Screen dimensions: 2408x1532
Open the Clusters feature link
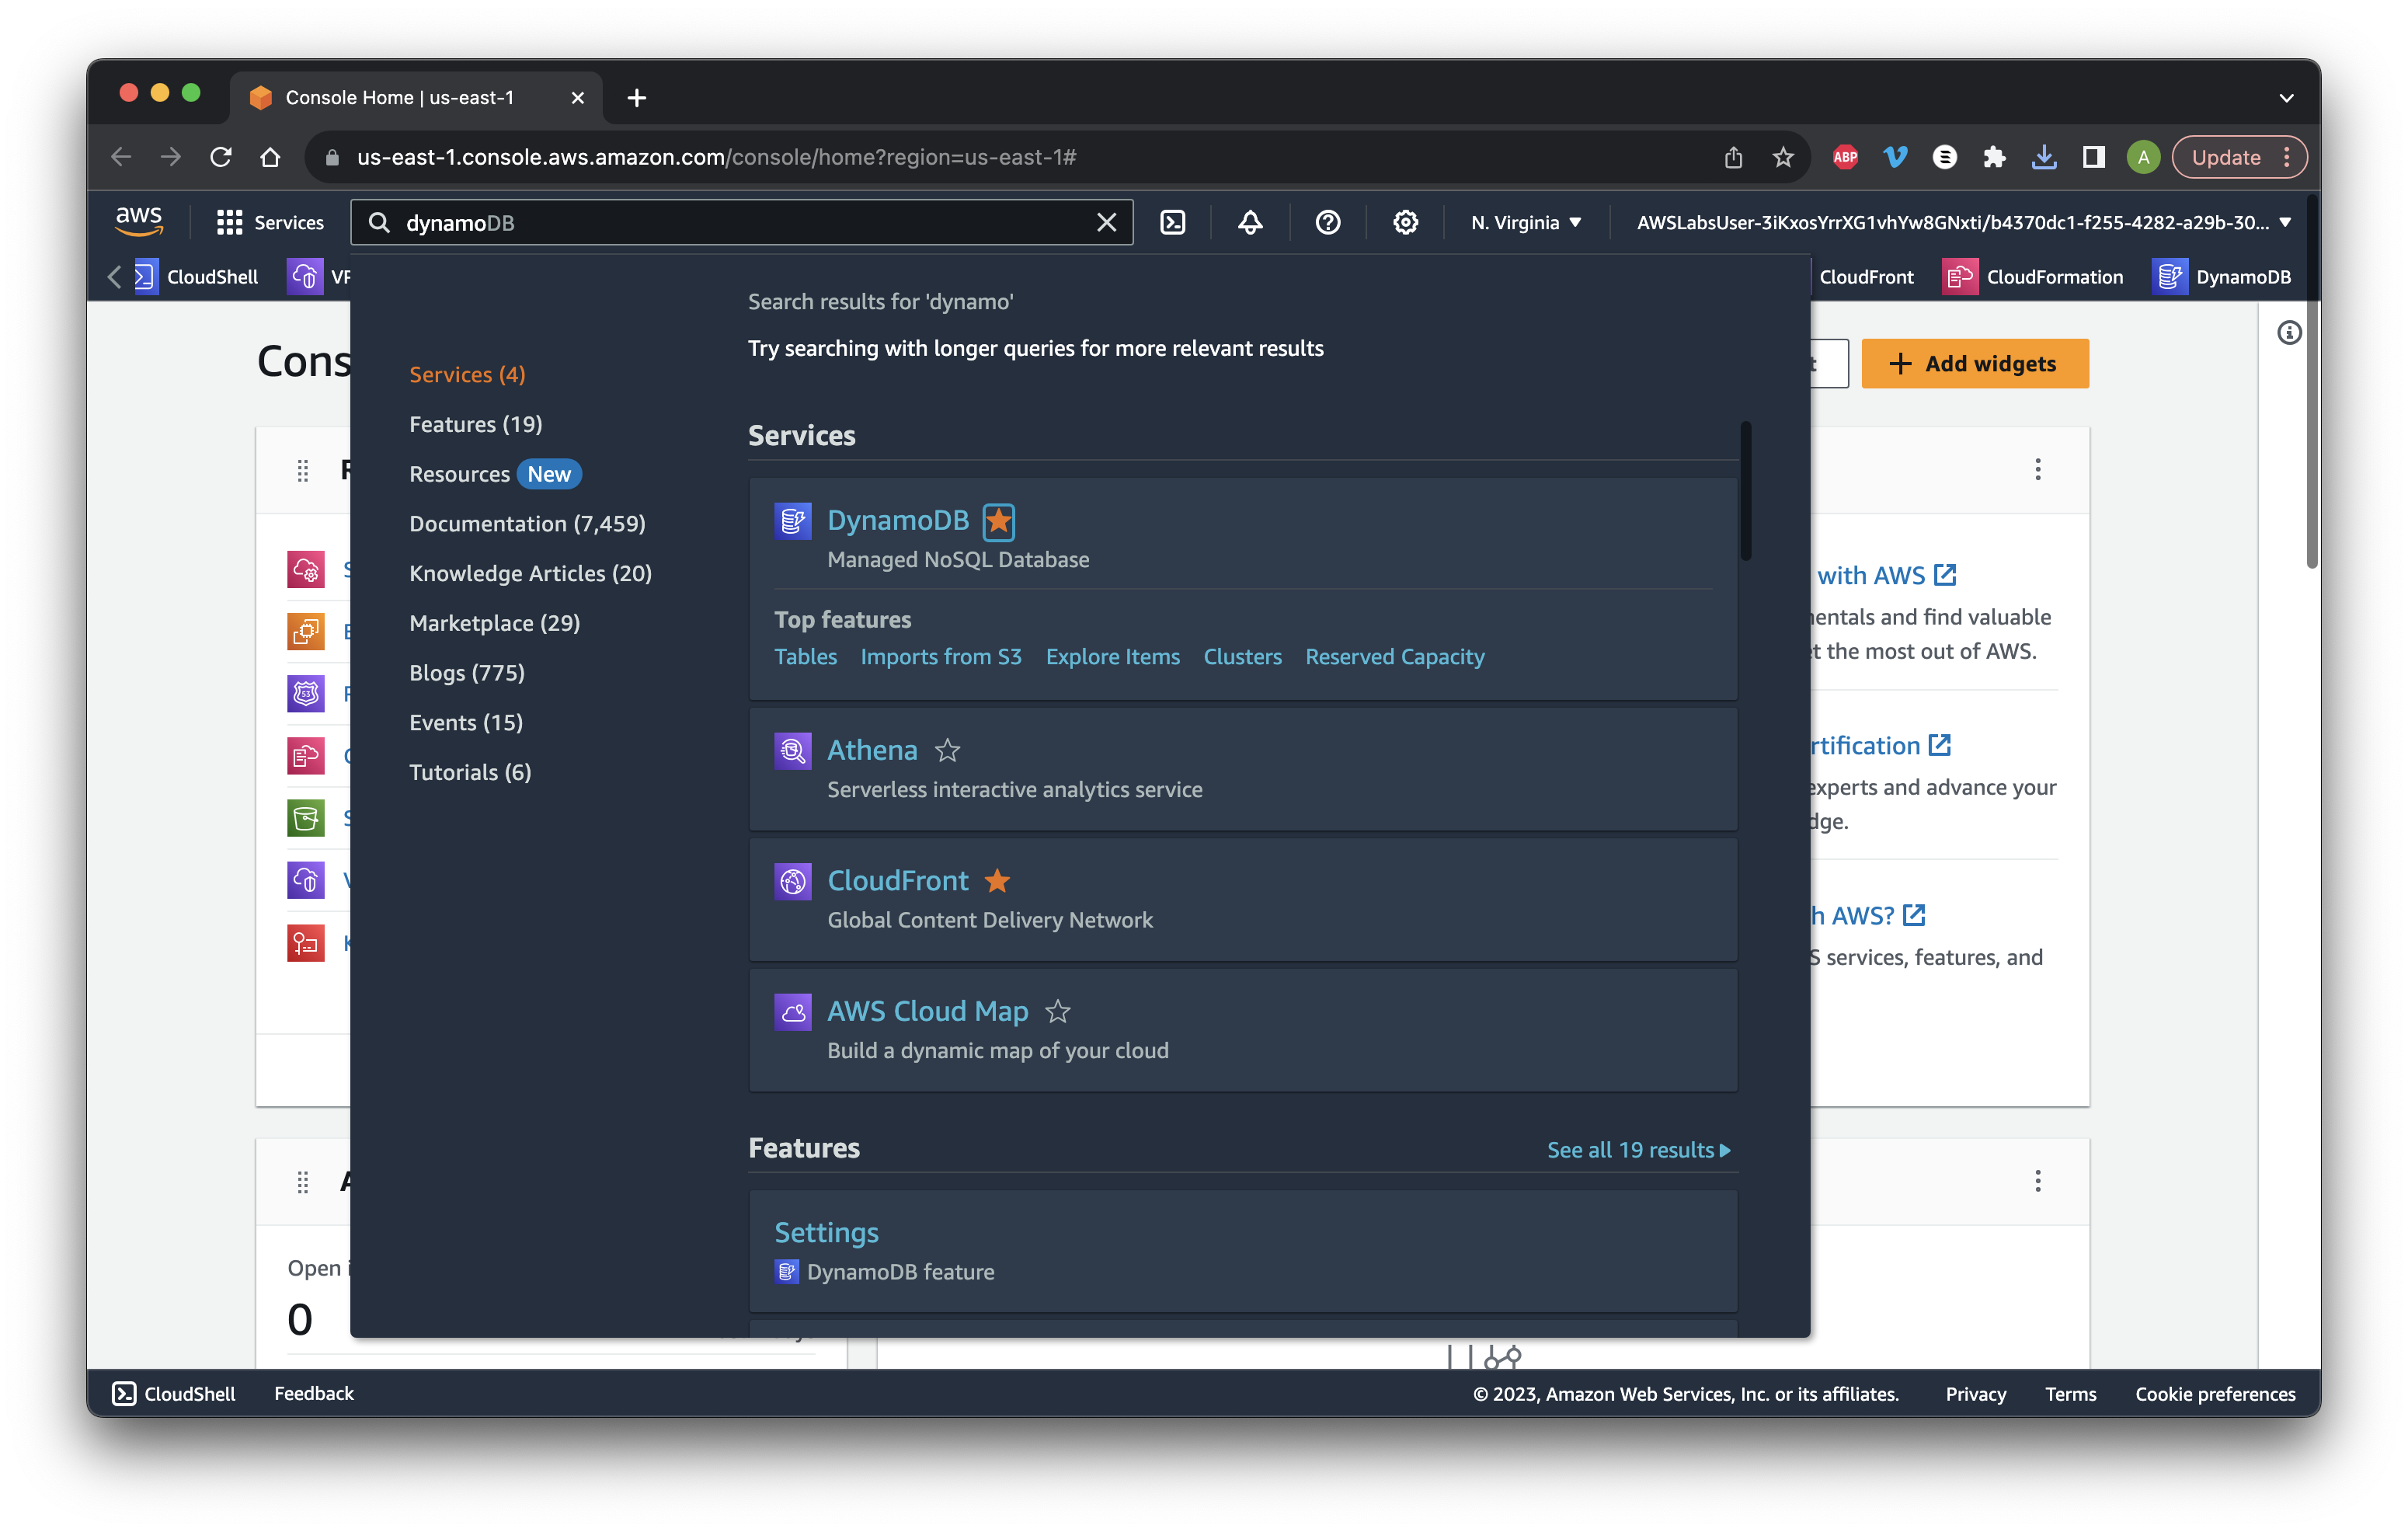click(1241, 657)
